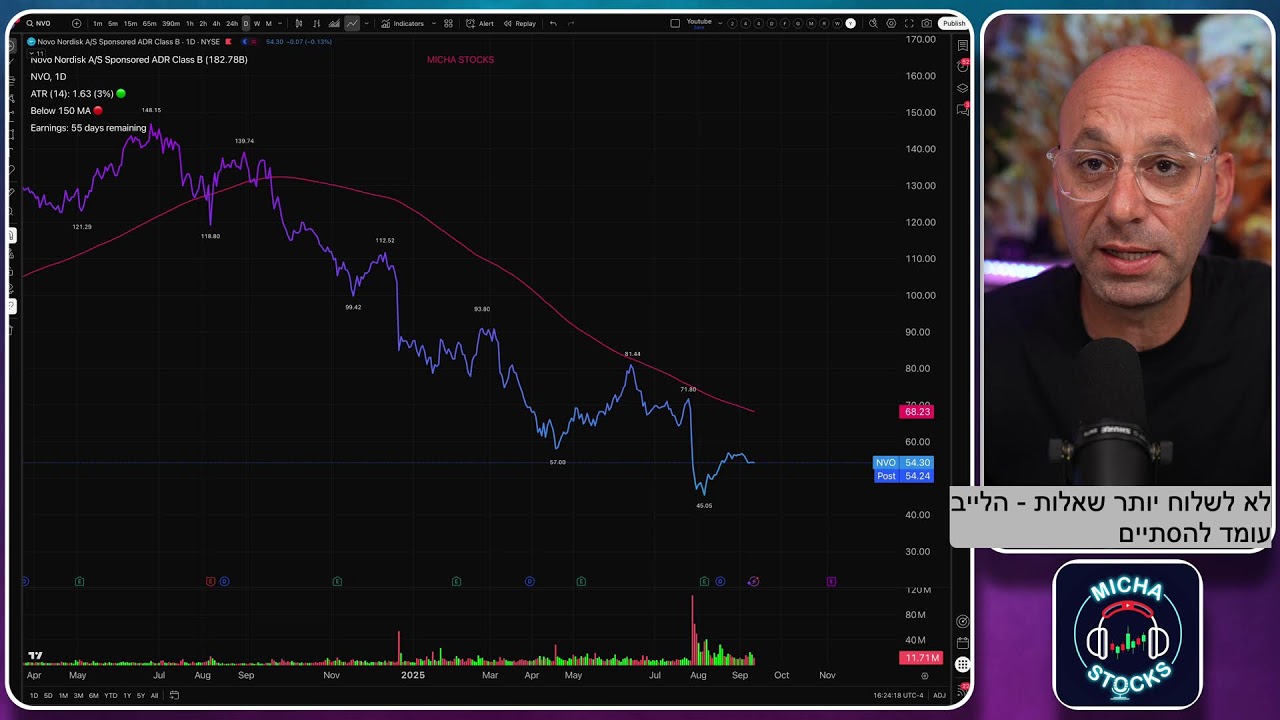Select the 5m timeframe
Image resolution: width=1280 pixels, height=720 pixels.
click(113, 23)
